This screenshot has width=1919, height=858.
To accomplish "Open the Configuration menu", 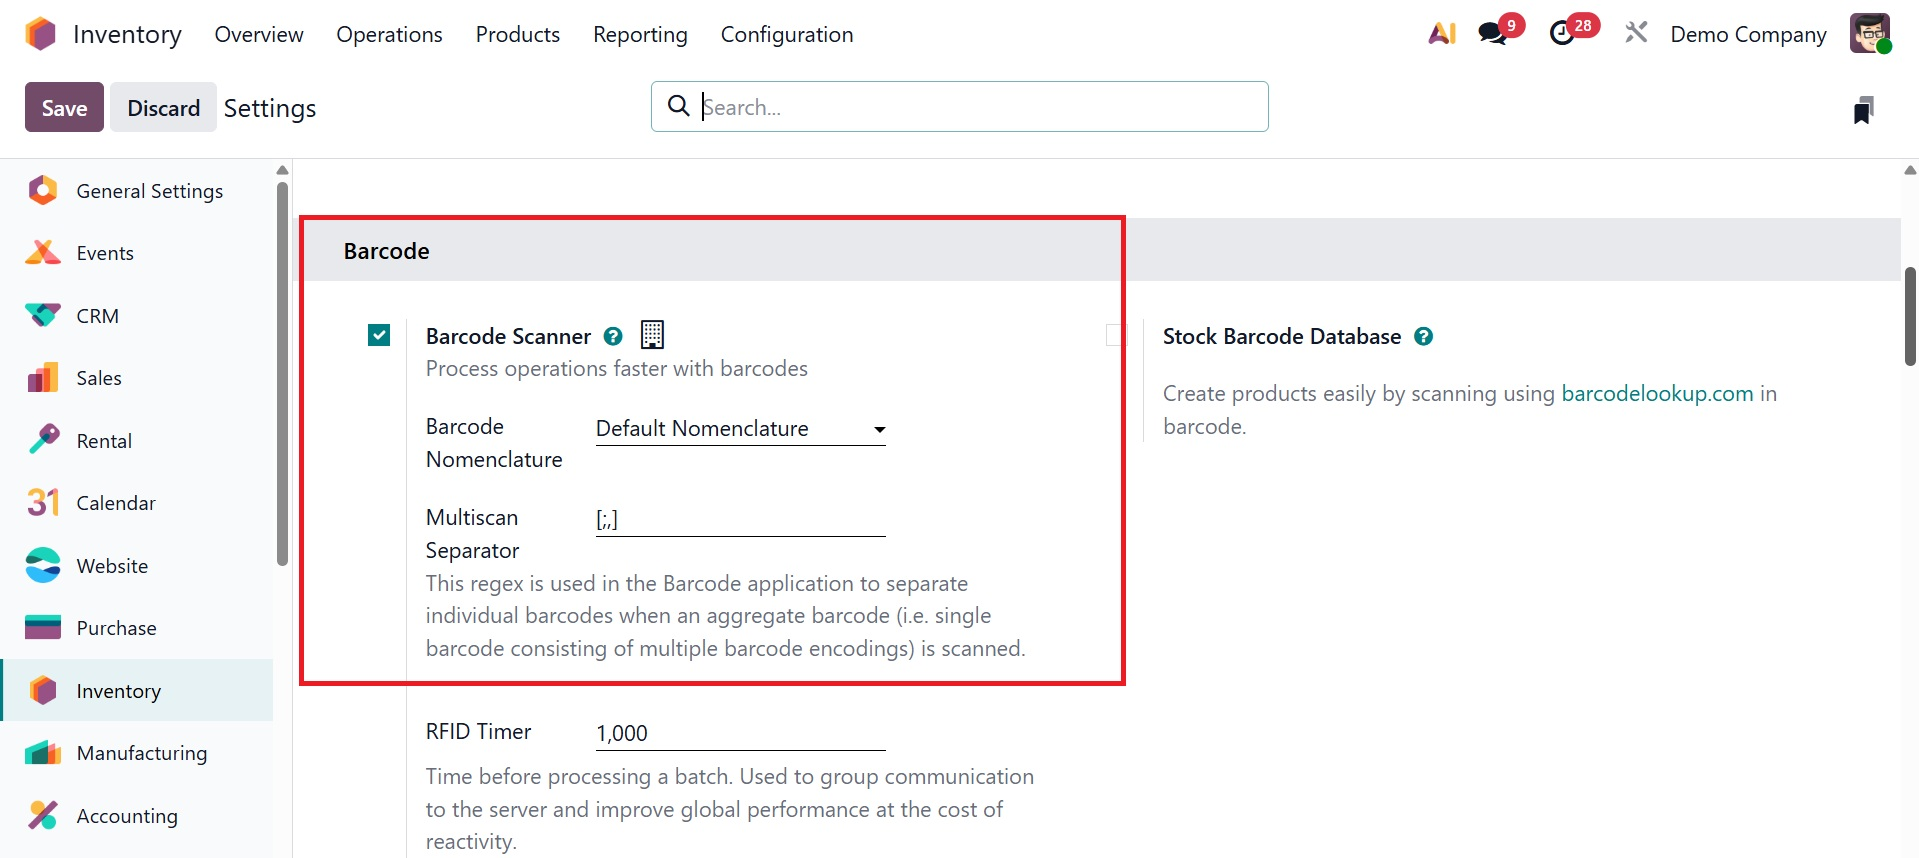I will click(x=786, y=34).
